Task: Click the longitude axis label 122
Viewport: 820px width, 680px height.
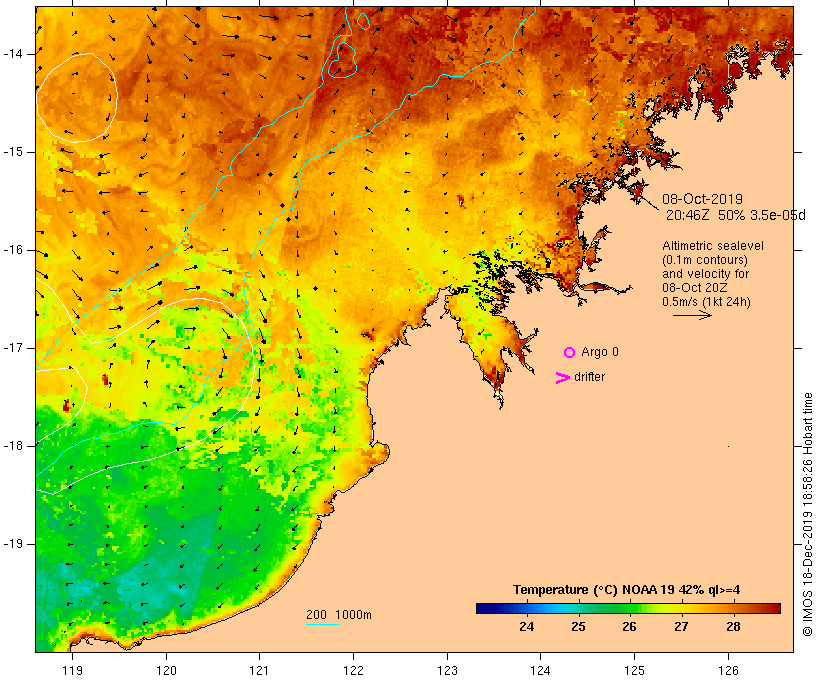Action: (x=354, y=670)
